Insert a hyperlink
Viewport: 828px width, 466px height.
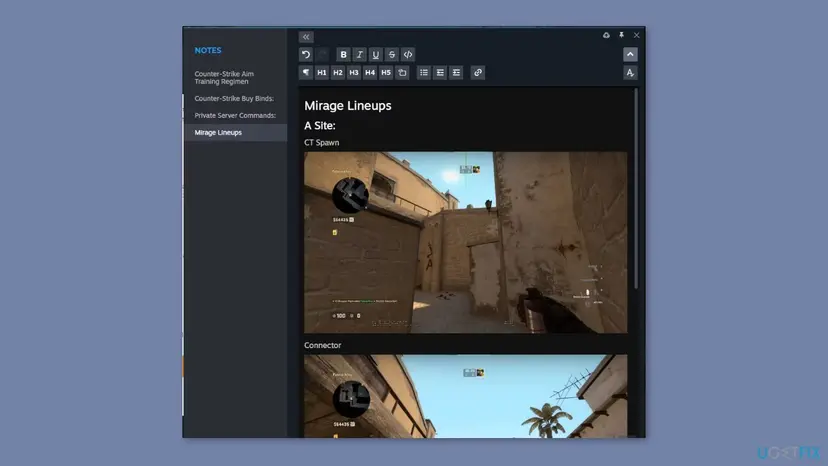coord(478,72)
